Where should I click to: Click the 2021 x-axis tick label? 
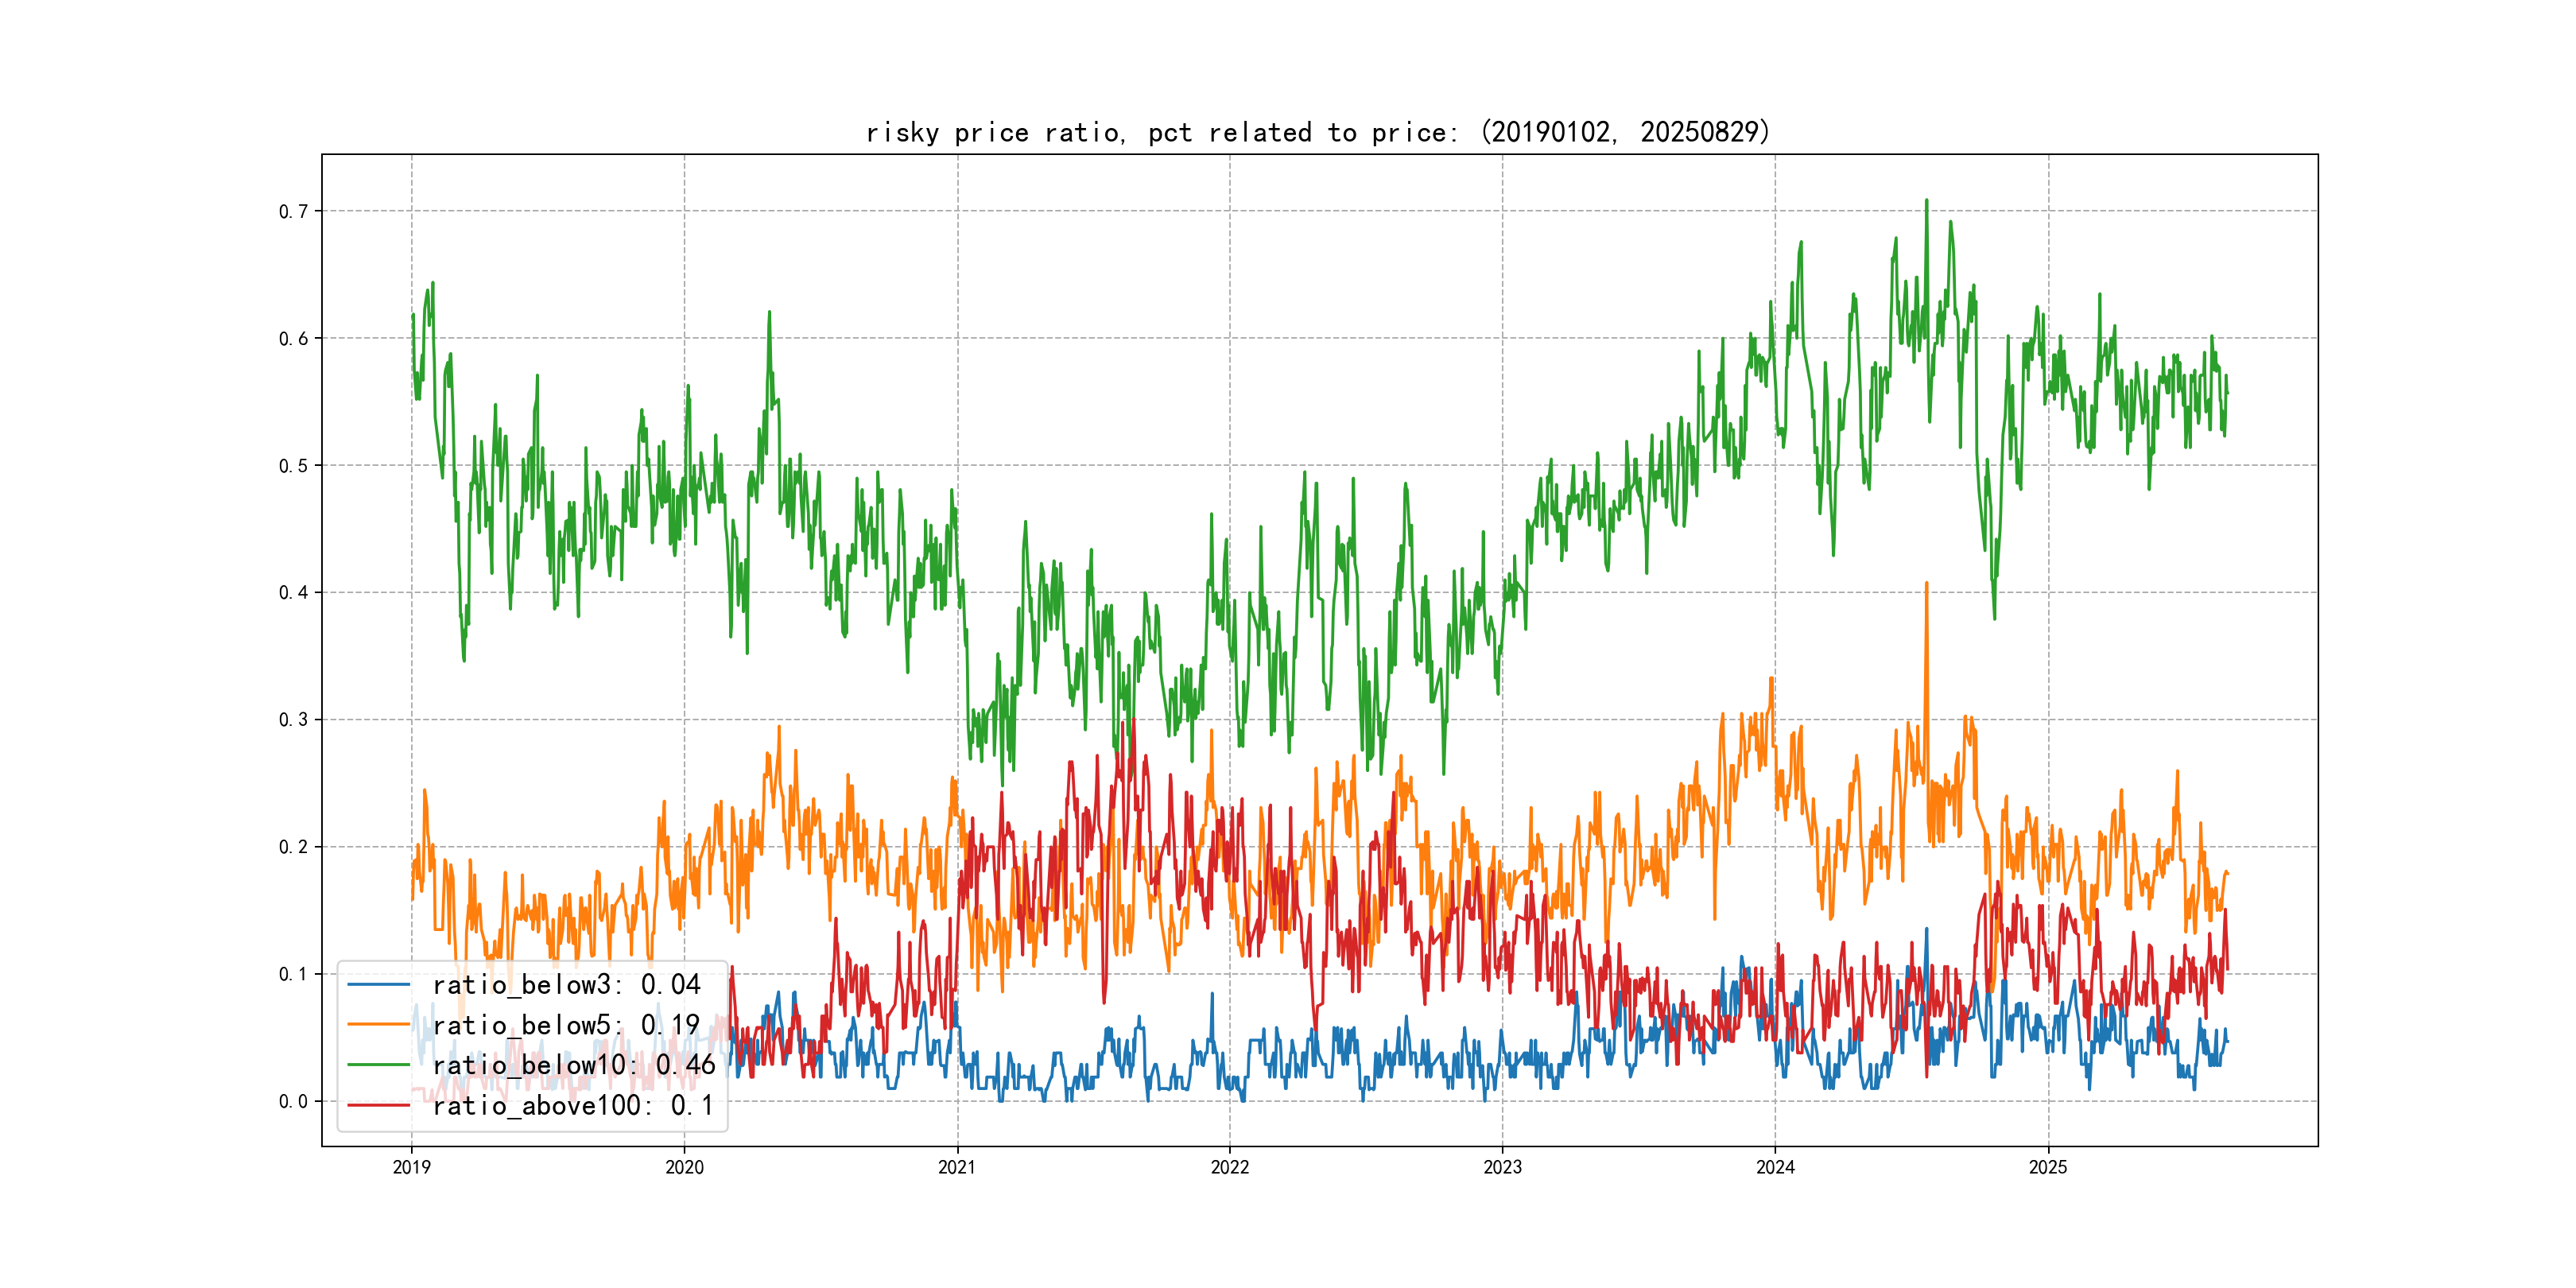click(957, 1167)
